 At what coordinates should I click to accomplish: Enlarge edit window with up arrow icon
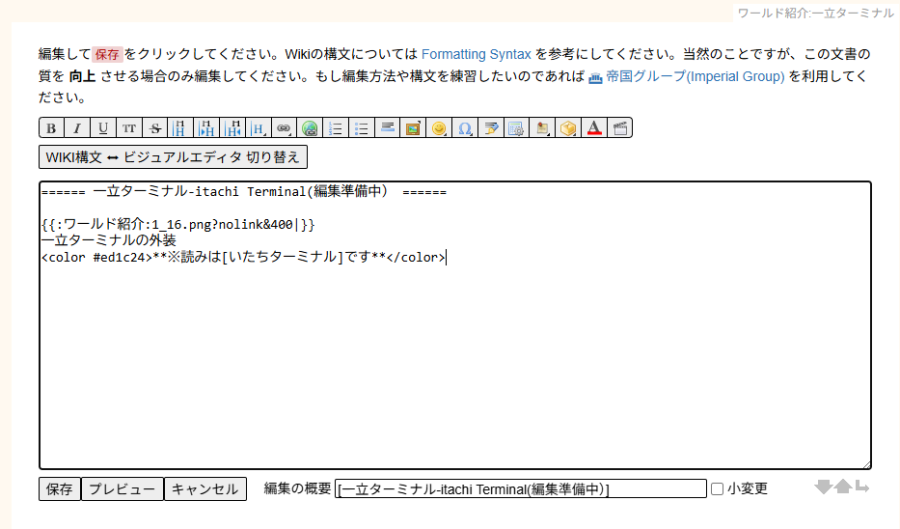[843, 487]
